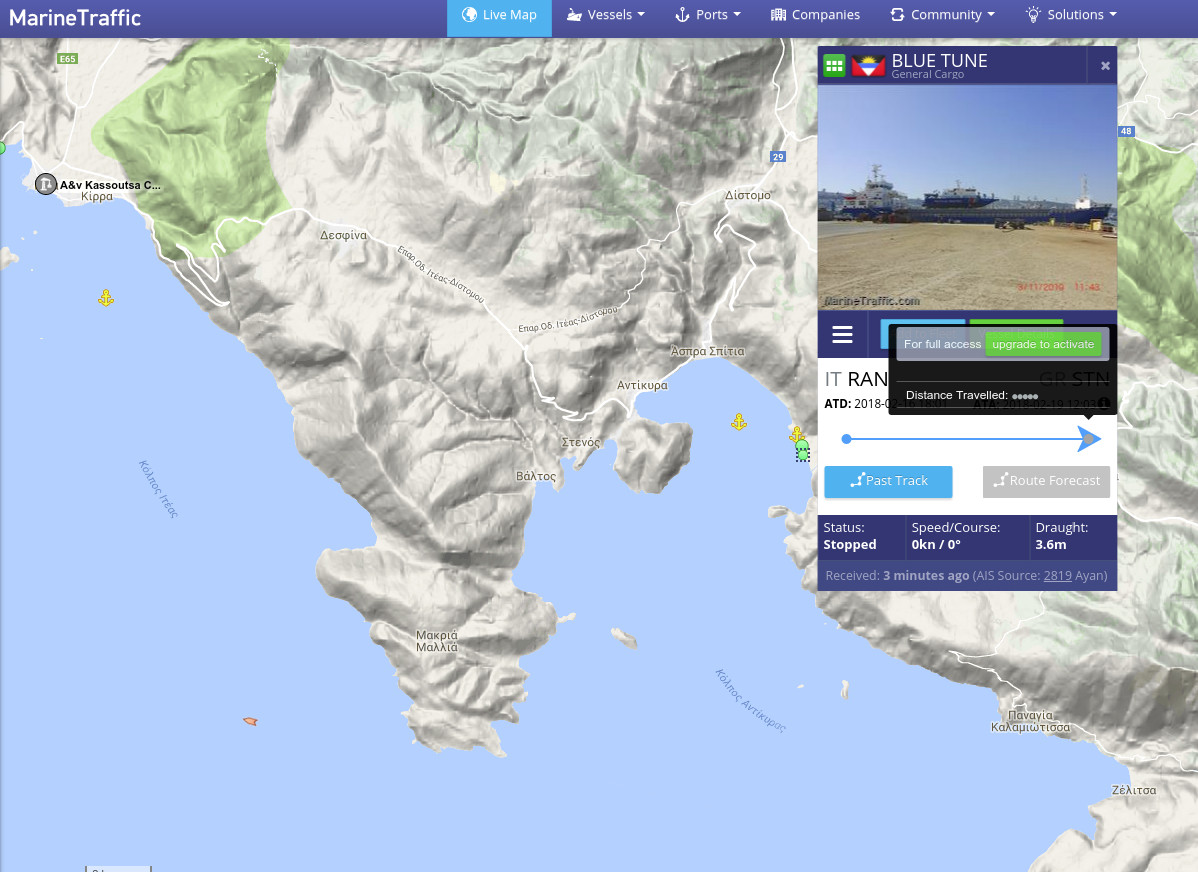Click the yellow anchor icon near Kirra coast
The image size is (1198, 872).
coord(106,298)
